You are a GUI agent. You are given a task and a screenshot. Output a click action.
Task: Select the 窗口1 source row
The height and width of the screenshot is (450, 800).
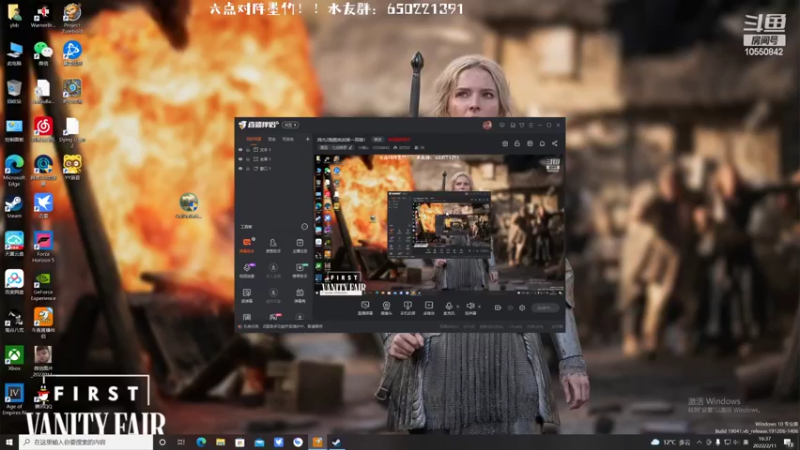(x=274, y=168)
